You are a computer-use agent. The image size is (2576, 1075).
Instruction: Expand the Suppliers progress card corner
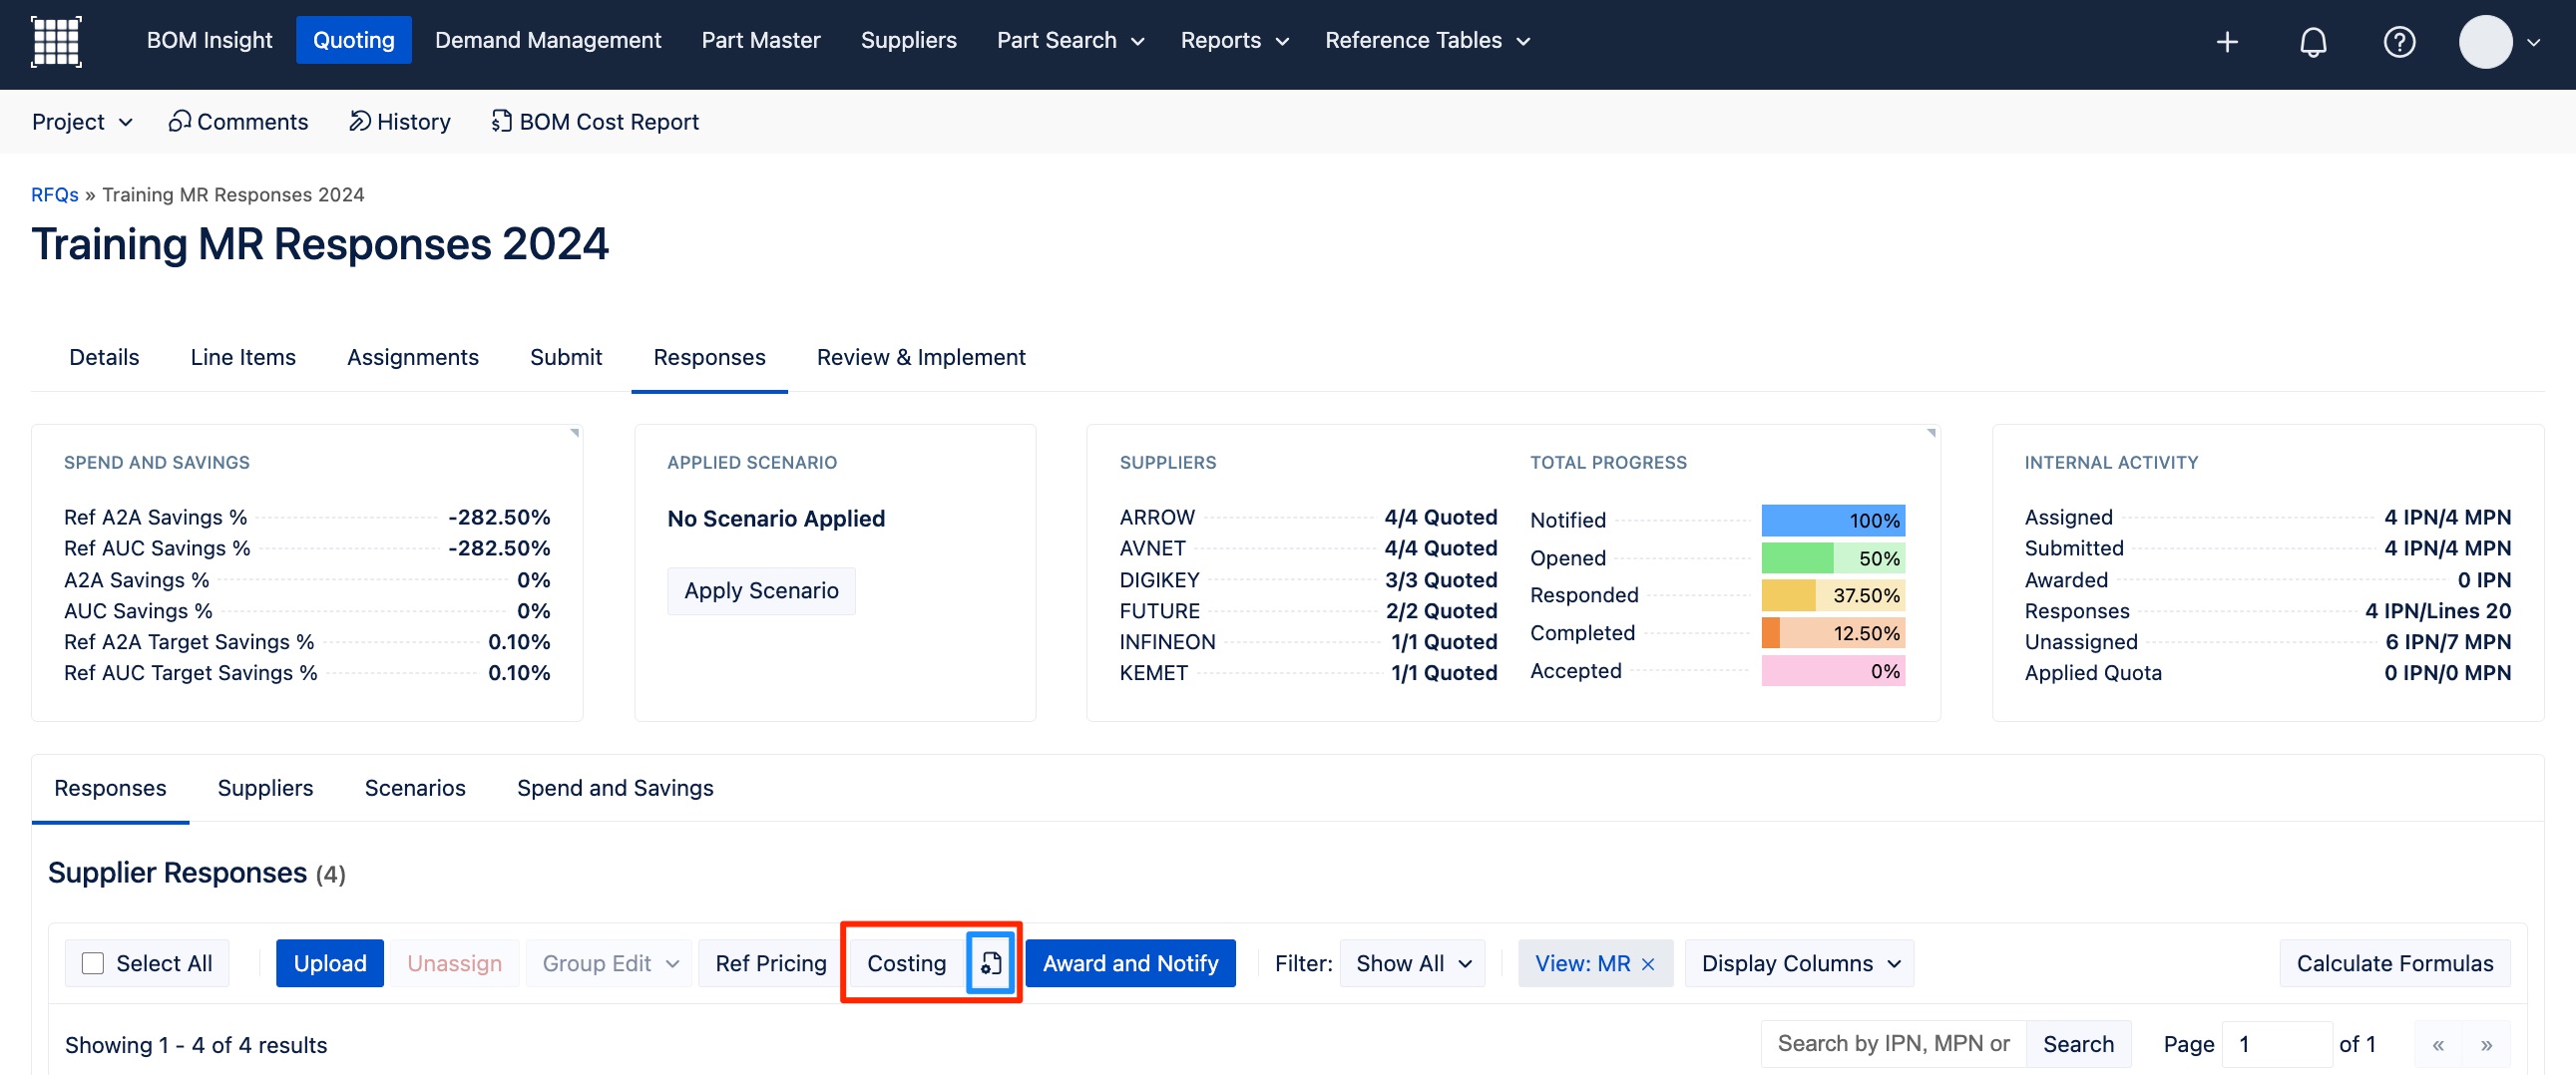[1931, 433]
